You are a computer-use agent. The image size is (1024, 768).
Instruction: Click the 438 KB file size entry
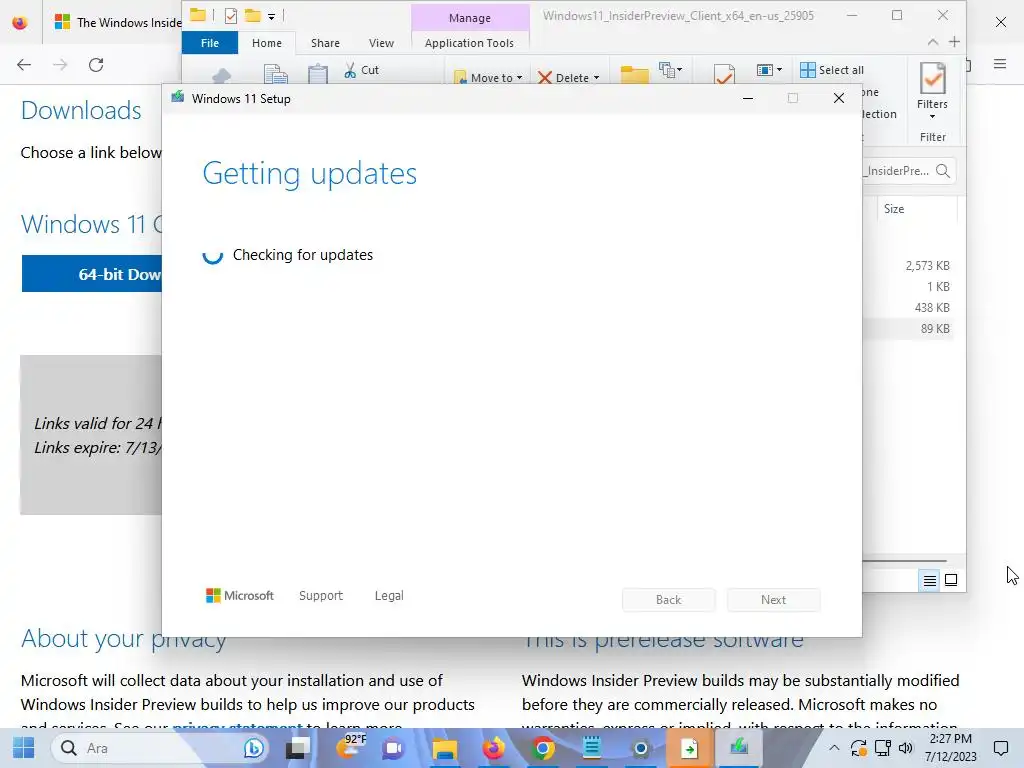click(x=932, y=308)
